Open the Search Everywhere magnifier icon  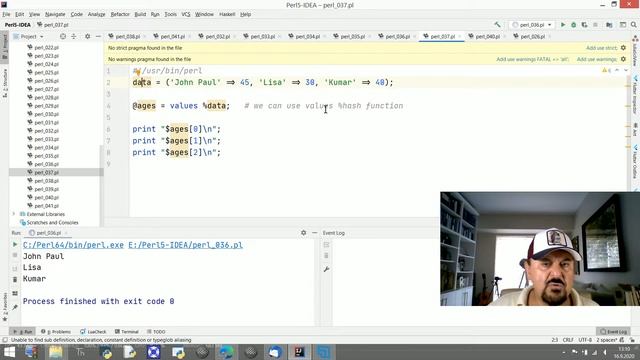pyautogui.click(x=633, y=25)
